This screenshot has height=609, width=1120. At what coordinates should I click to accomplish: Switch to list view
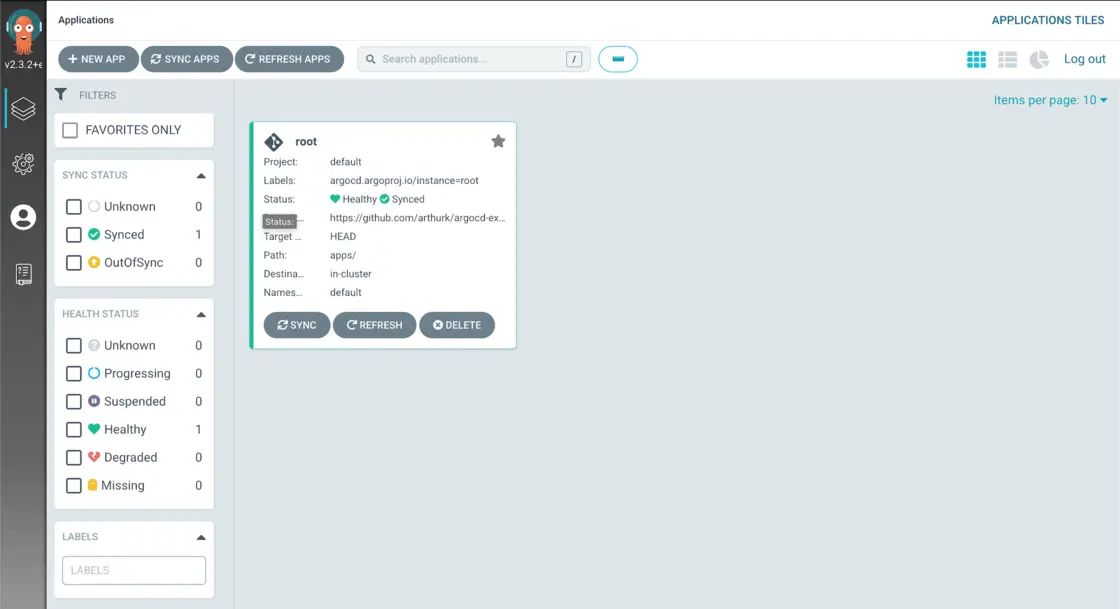tap(1008, 60)
